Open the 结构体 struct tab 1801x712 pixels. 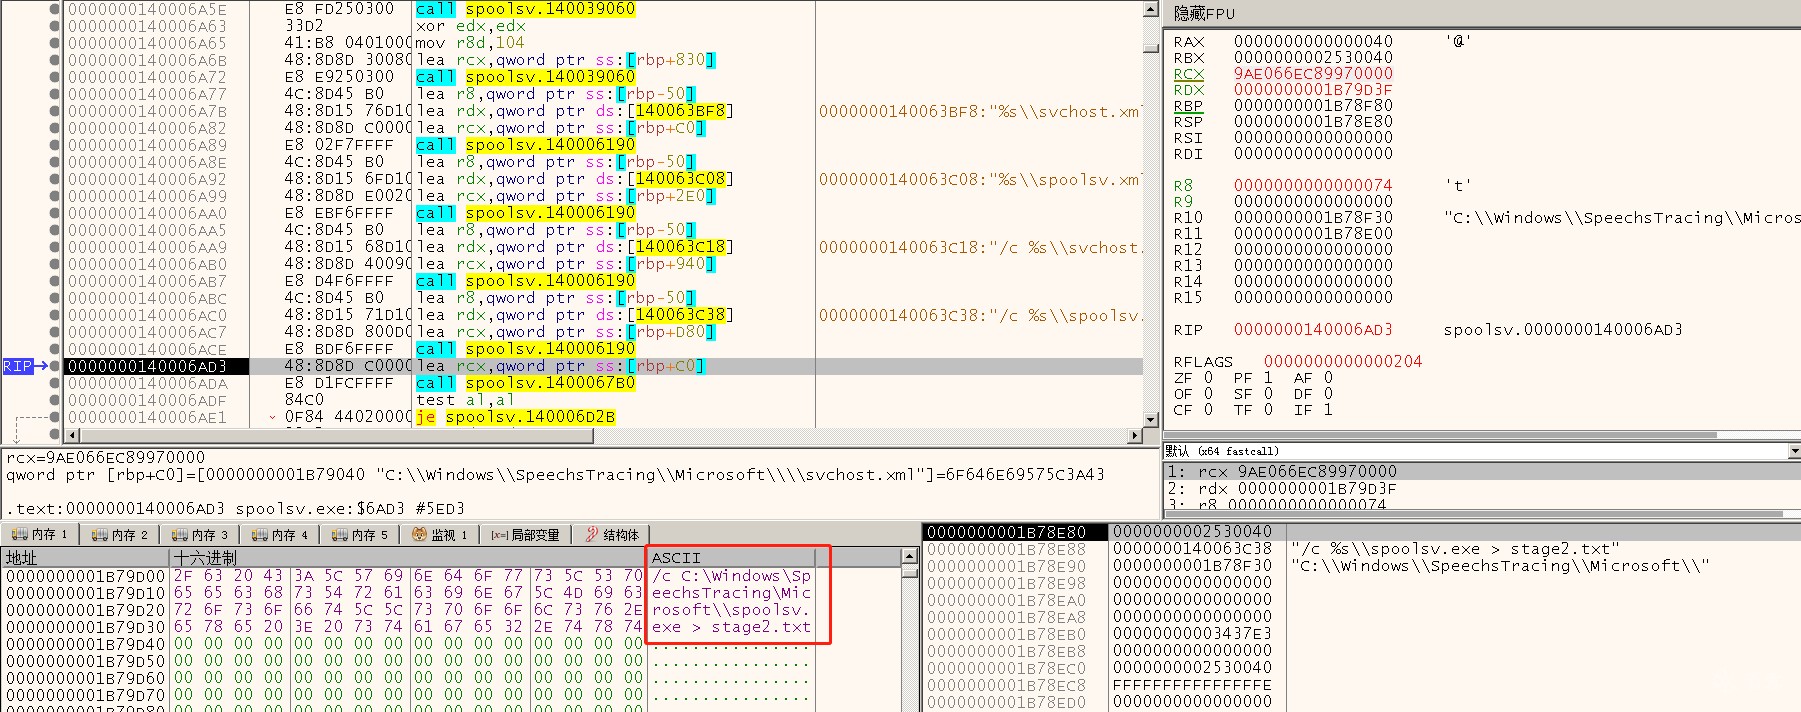[x=612, y=535]
